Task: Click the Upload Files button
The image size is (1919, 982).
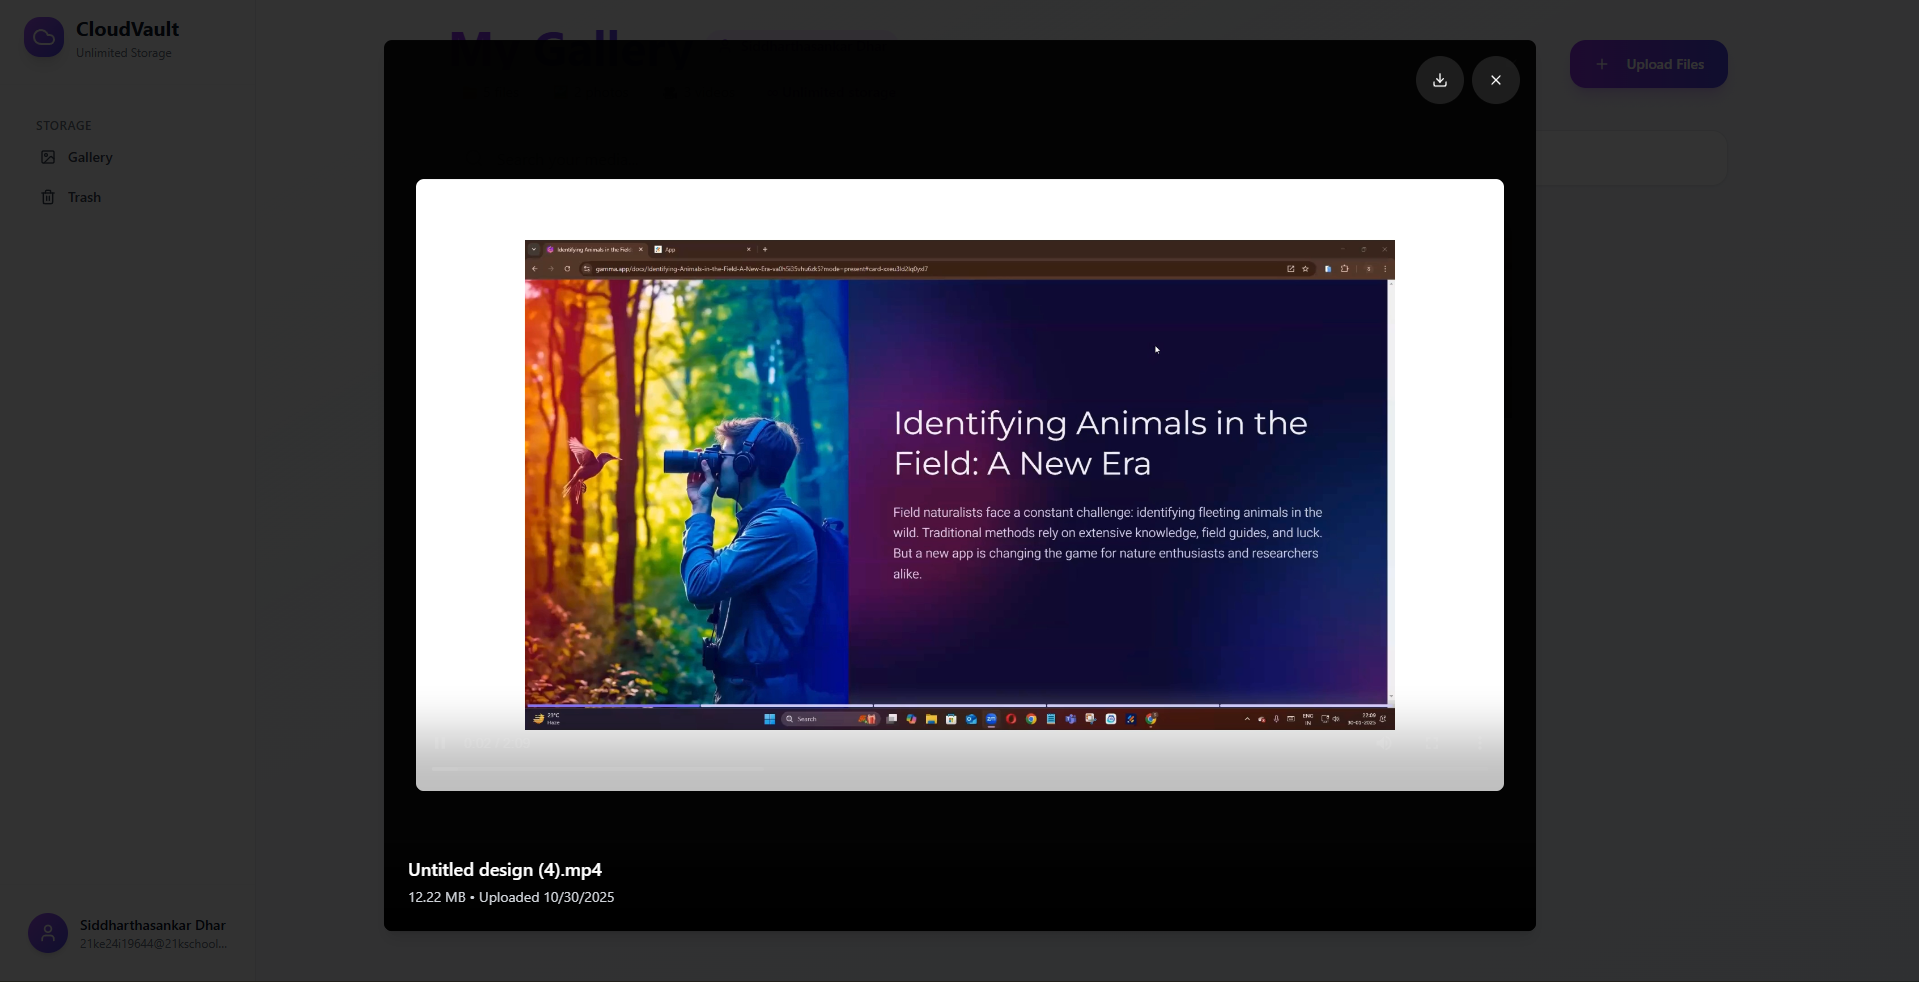Action: point(1649,64)
